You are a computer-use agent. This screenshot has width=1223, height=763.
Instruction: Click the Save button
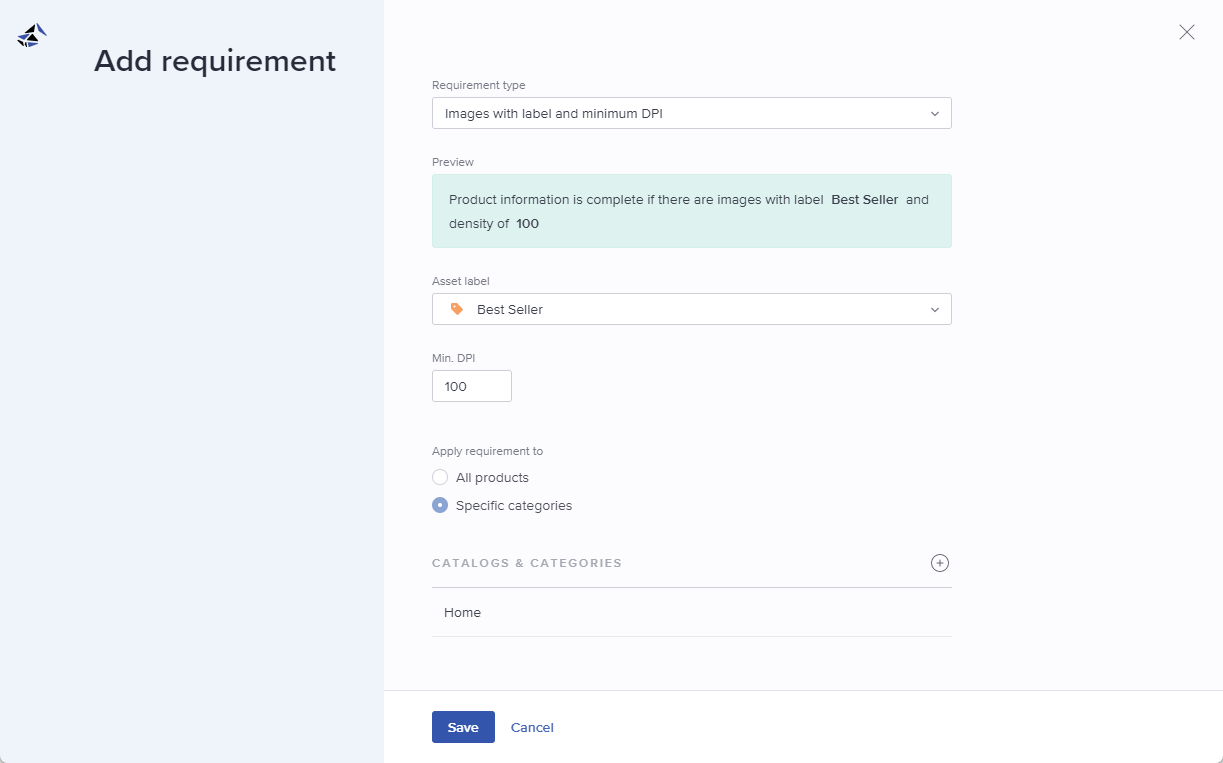coord(463,727)
